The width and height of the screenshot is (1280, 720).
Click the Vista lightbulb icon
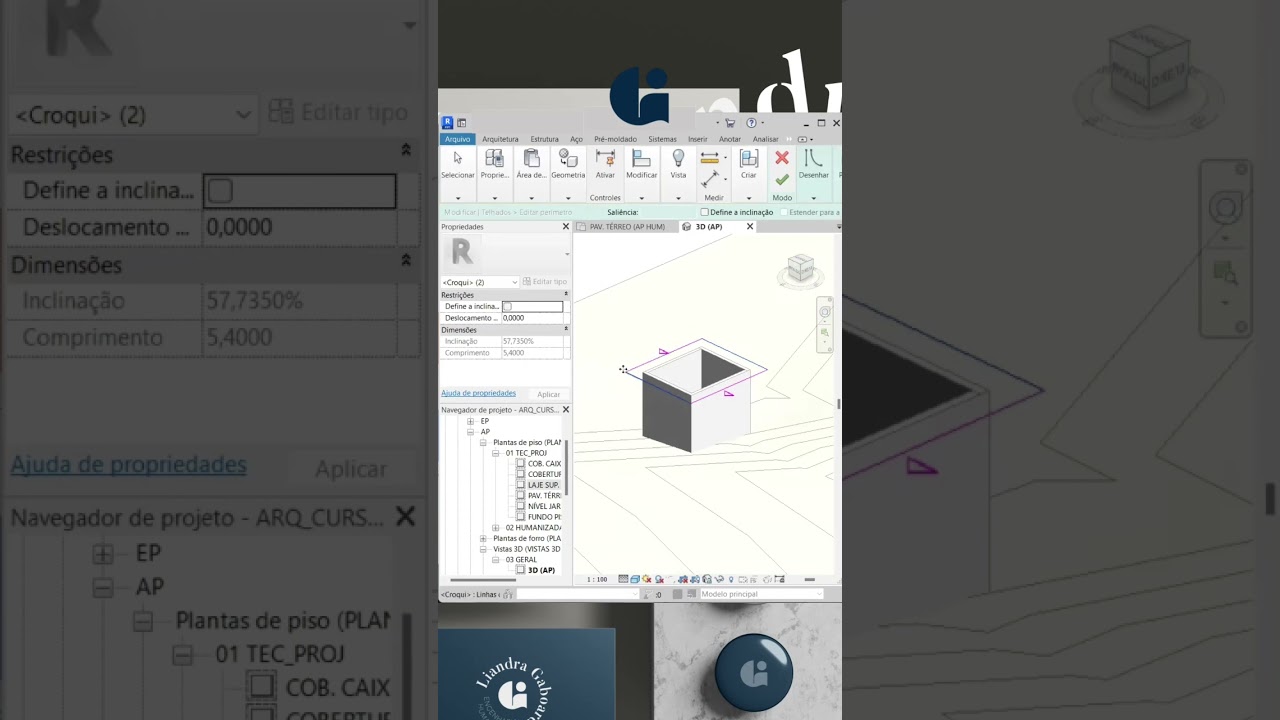(678, 158)
